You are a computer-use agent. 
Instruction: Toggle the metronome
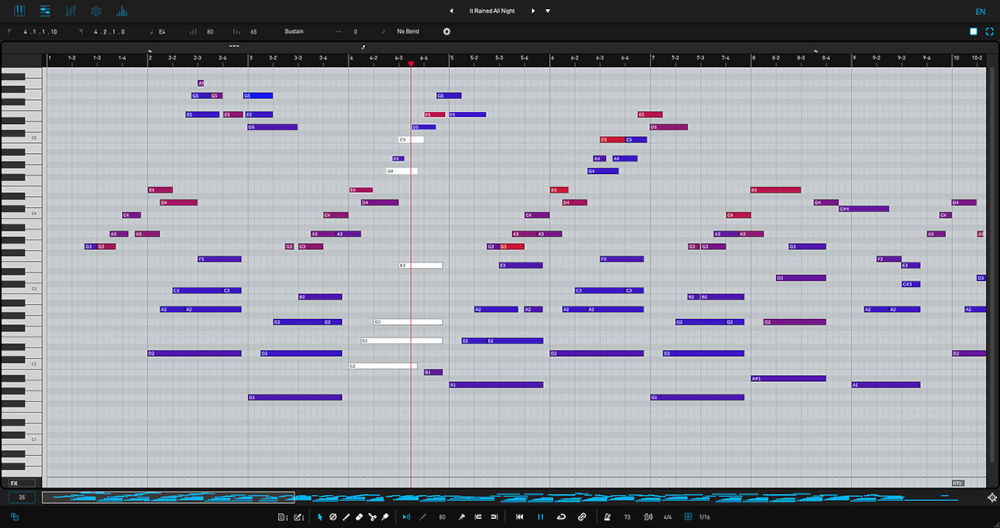coord(607,517)
